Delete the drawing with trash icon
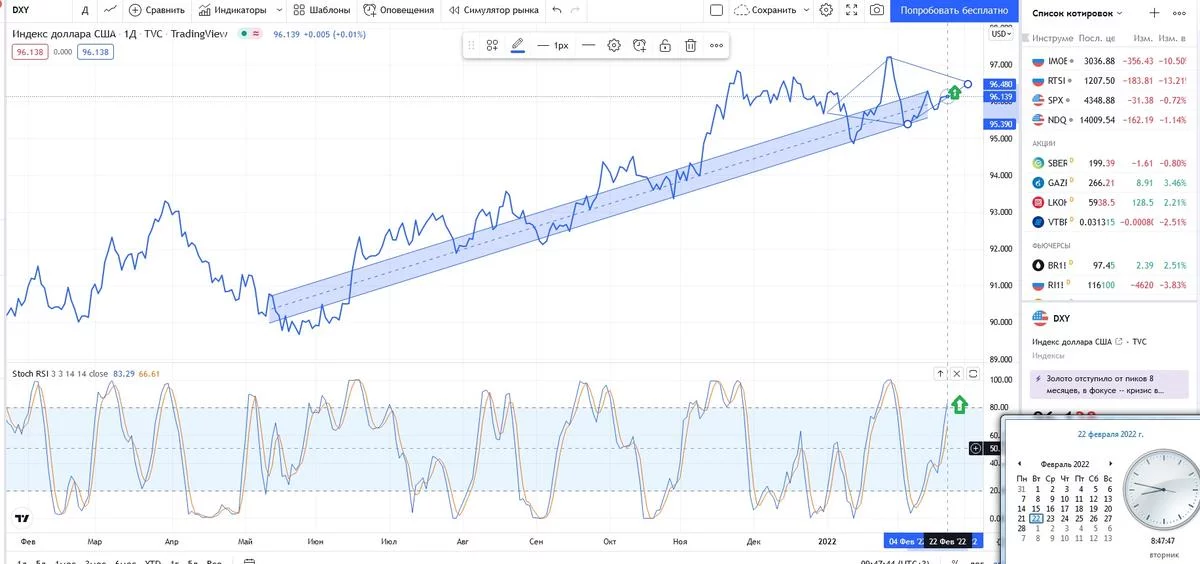Image resolution: width=1200 pixels, height=564 pixels. tap(691, 45)
